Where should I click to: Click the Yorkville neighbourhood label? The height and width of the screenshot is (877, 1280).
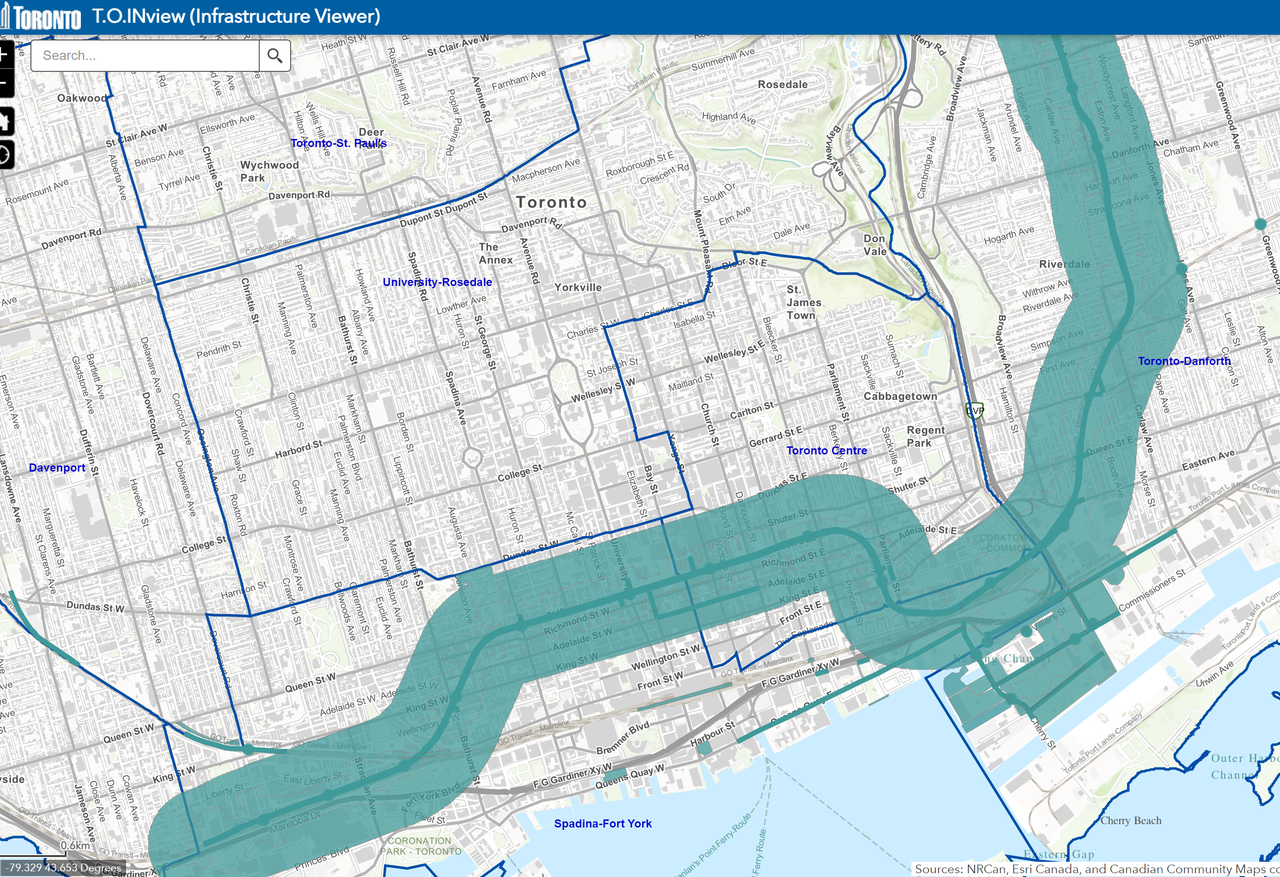[x=578, y=288]
